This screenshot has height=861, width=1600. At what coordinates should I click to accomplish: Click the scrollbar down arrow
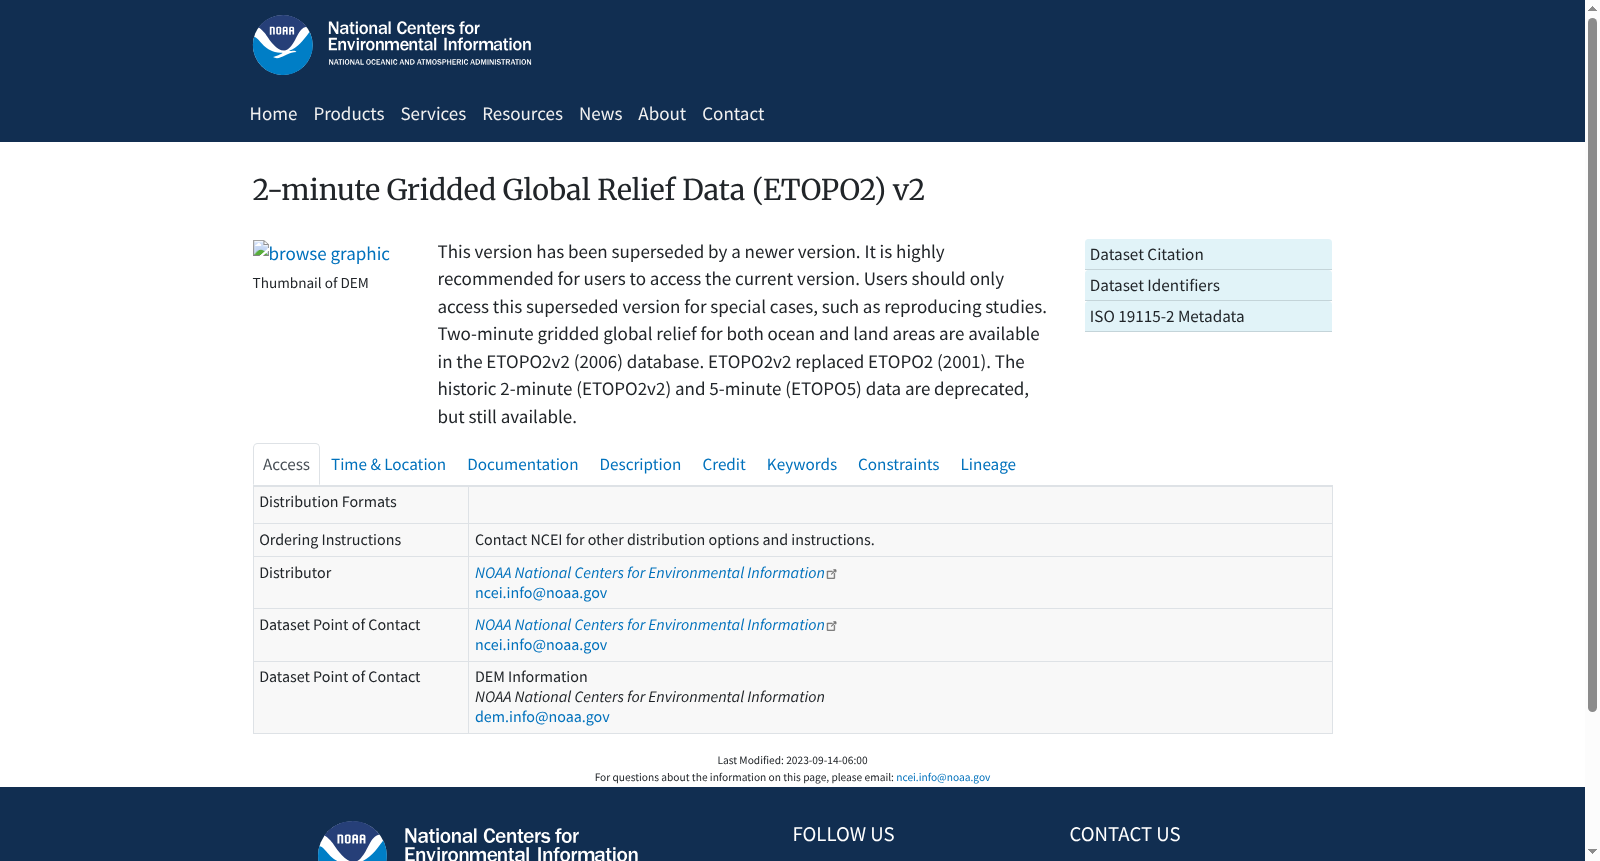[x=1592, y=853]
